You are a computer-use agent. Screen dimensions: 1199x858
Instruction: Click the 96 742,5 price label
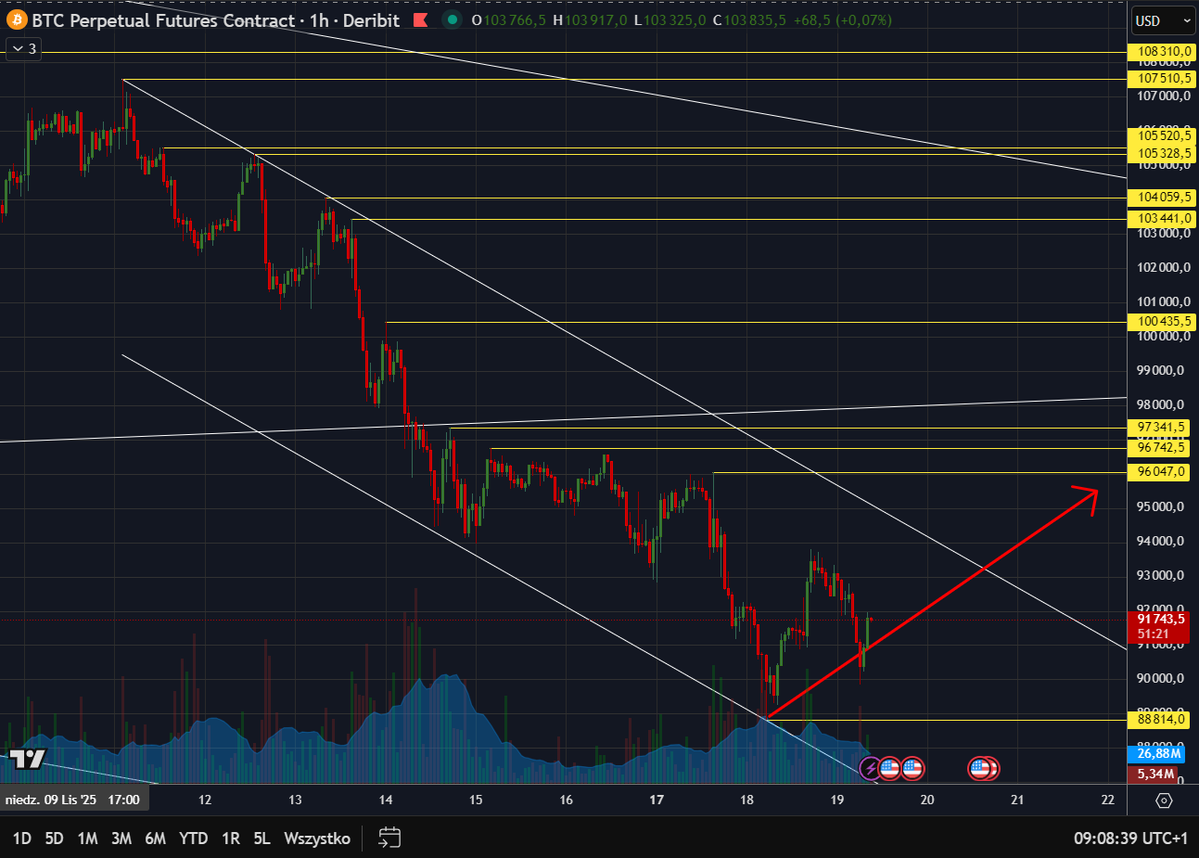pyautogui.click(x=1159, y=447)
